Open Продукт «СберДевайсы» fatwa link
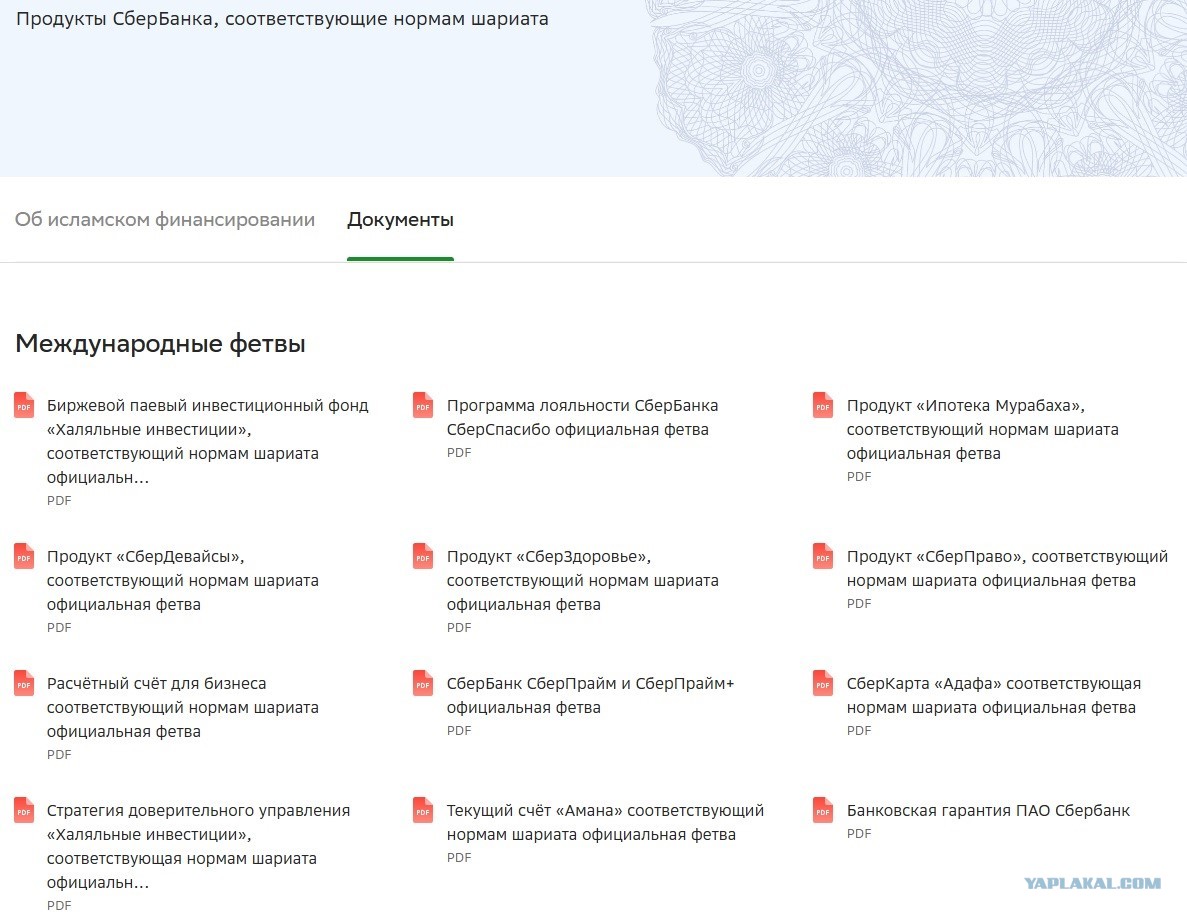Image resolution: width=1187 pixels, height=913 pixels. 182,580
